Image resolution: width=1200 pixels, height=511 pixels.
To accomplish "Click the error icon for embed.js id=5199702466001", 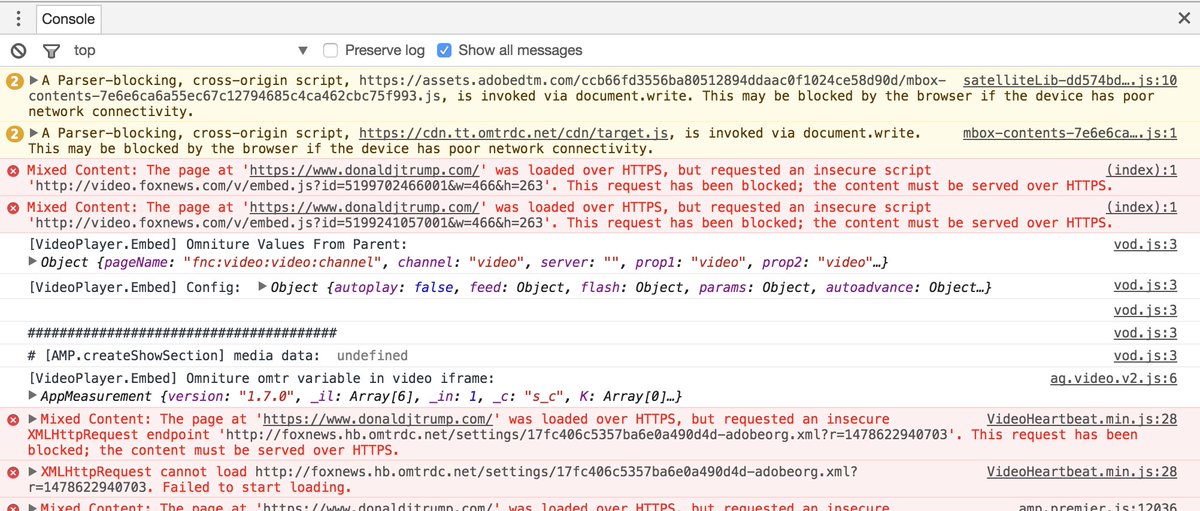I will (x=14, y=171).
